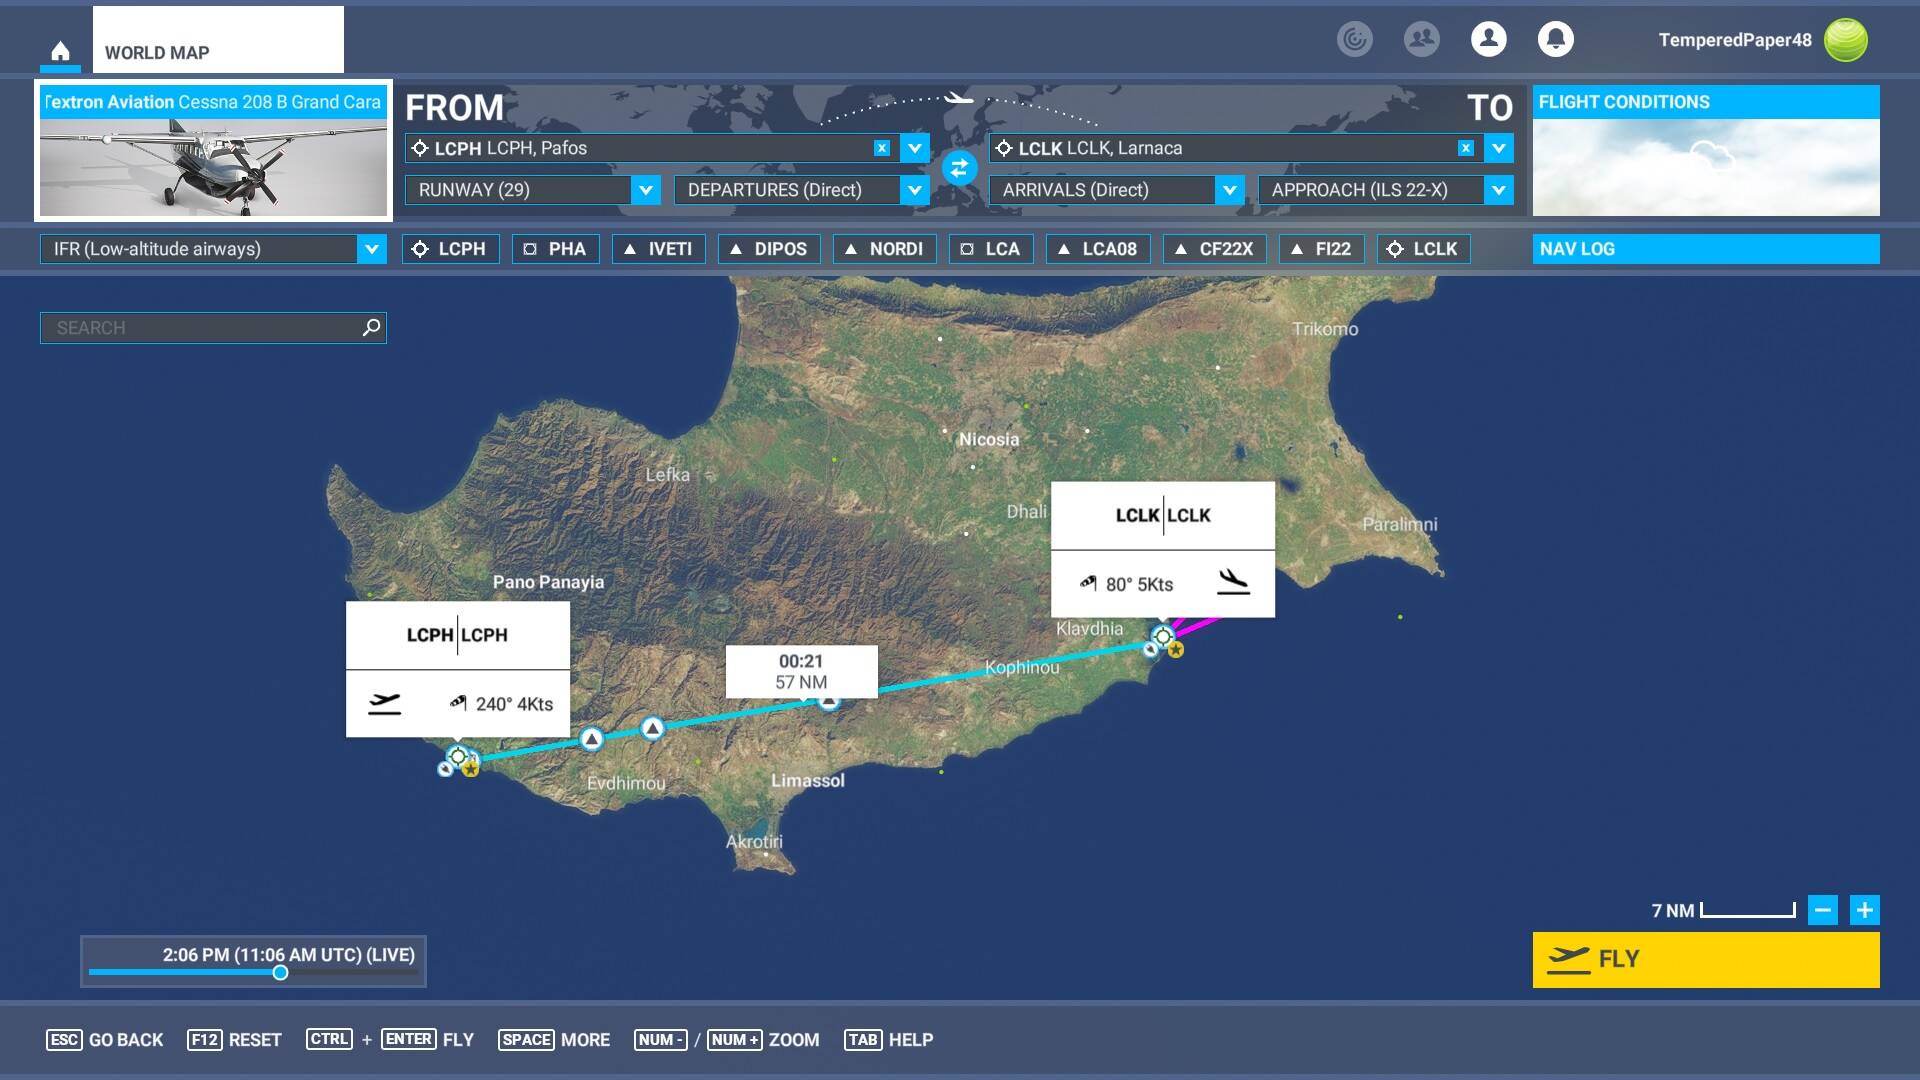Click the search magnifier icon
The image size is (1920, 1080).
tap(371, 327)
